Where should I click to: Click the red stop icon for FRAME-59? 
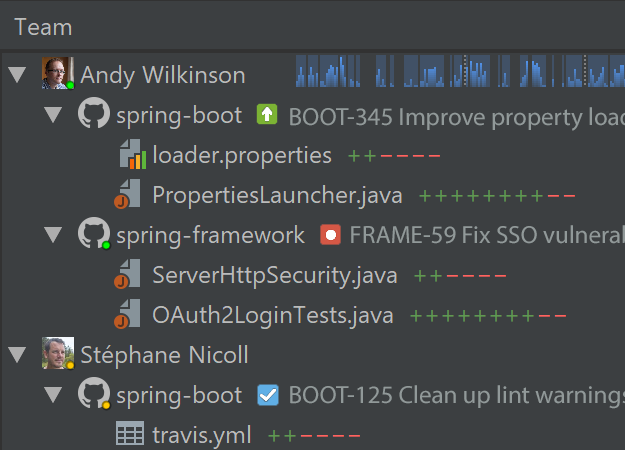point(330,235)
